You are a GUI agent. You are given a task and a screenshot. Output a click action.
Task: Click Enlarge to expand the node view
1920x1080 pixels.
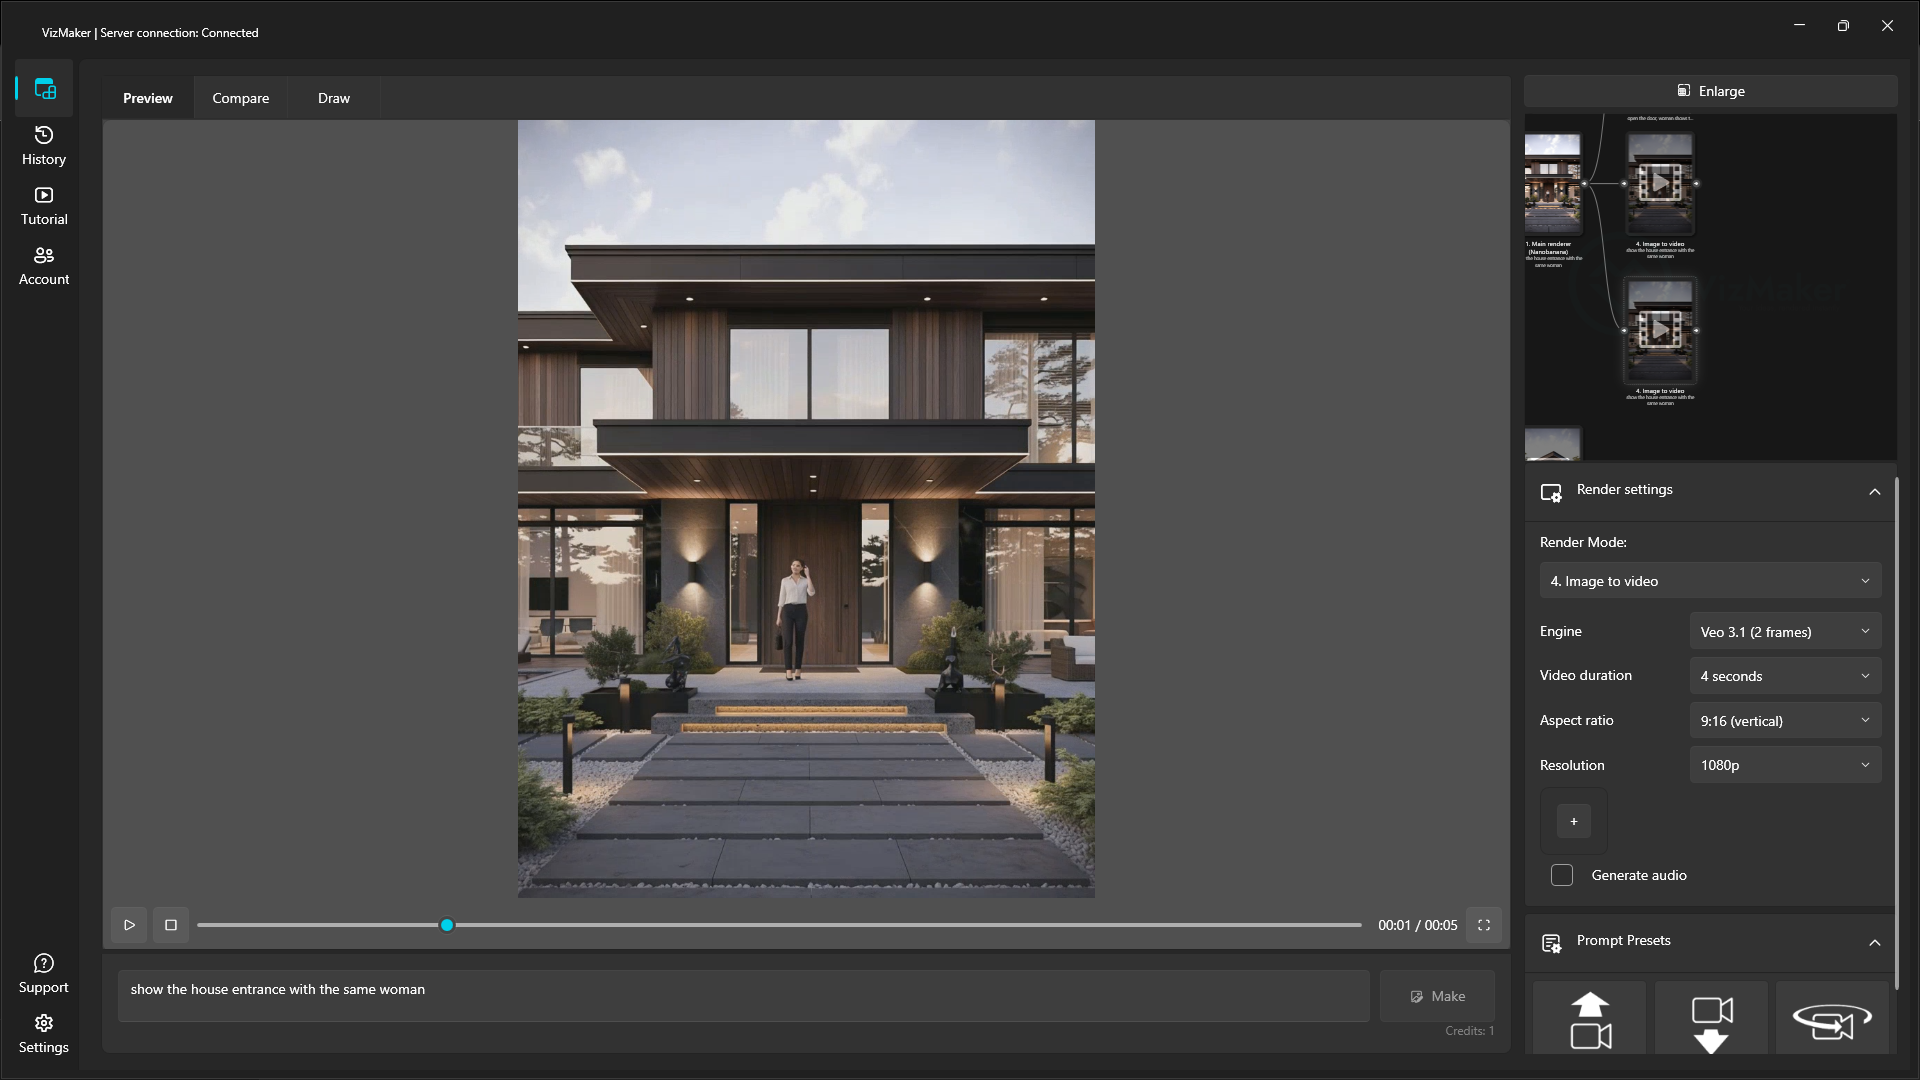point(1711,90)
